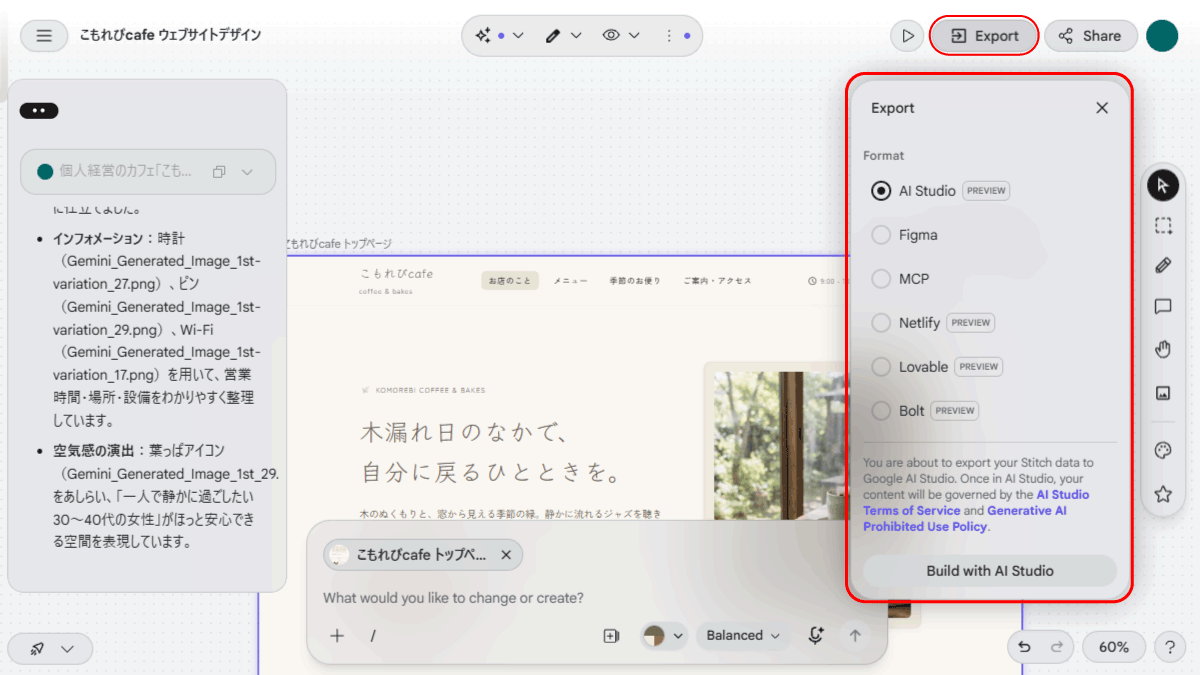
Task: Click the image tool in right toolbar
Action: (1162, 393)
